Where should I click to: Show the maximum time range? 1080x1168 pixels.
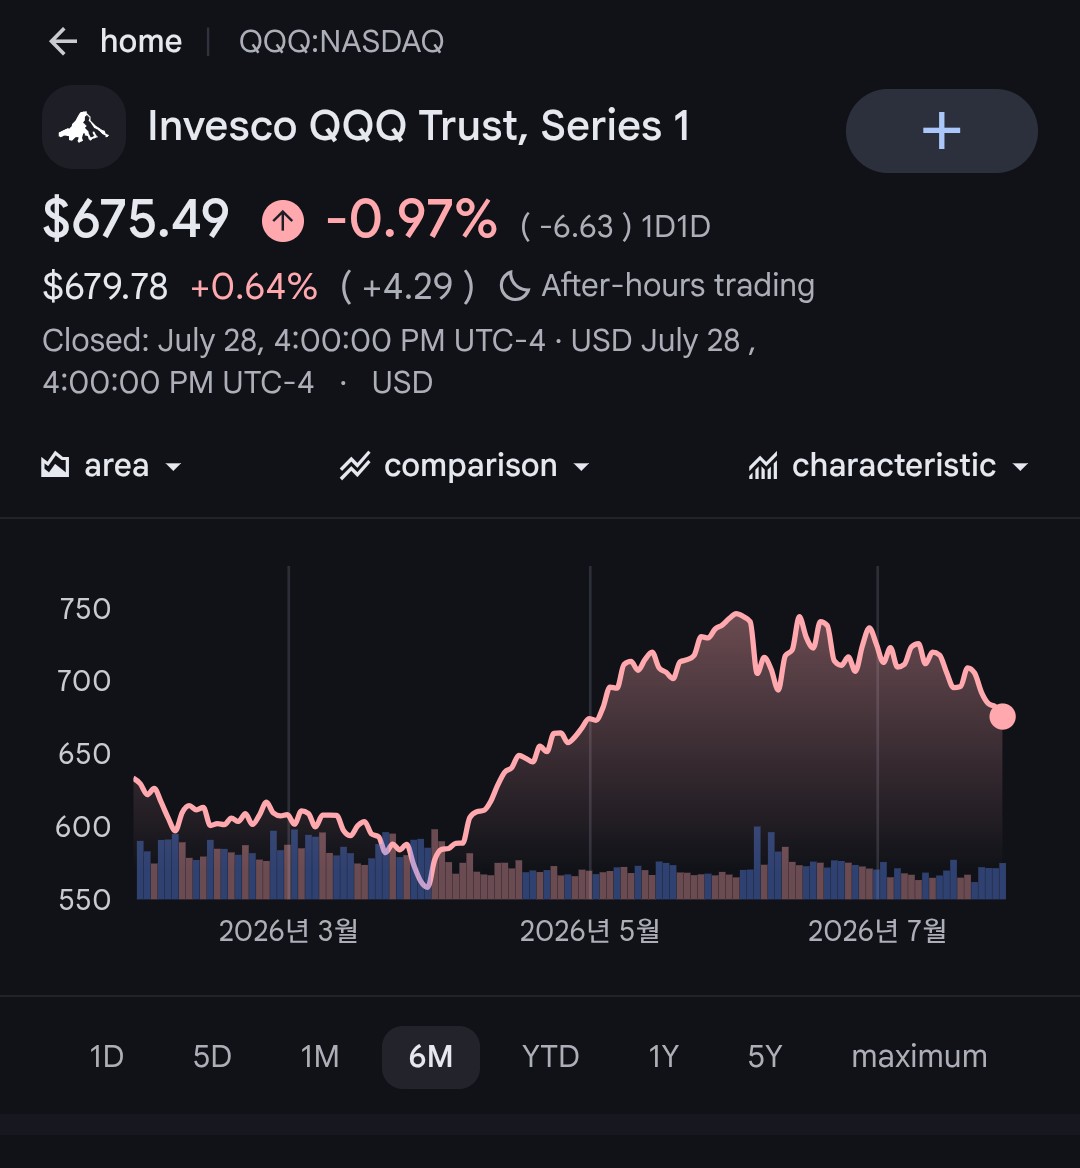919,1057
